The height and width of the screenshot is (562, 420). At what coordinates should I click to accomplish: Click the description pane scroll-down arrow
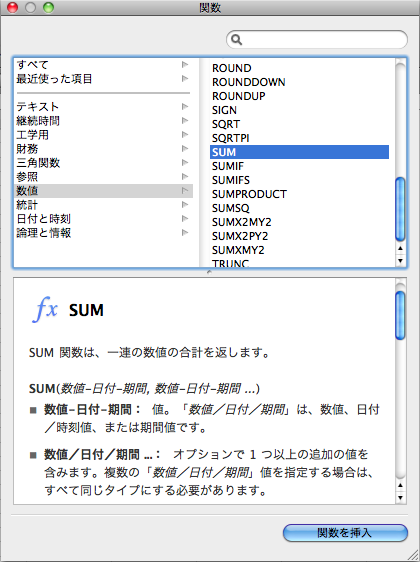400,498
